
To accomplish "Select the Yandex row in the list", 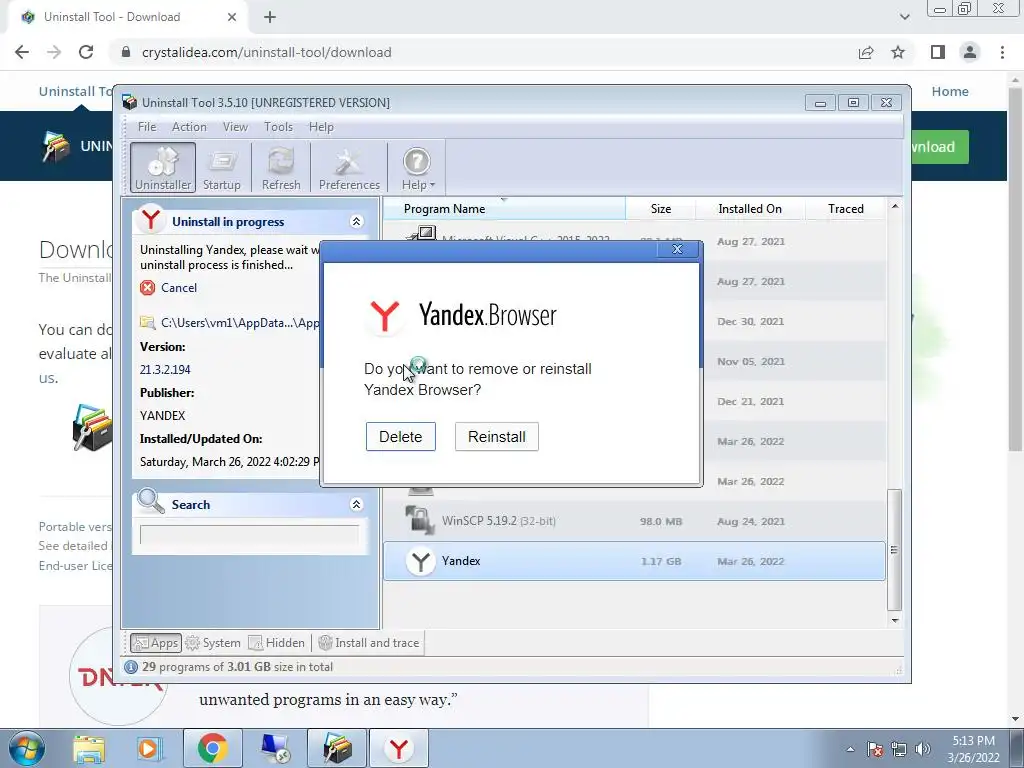I will 634,561.
